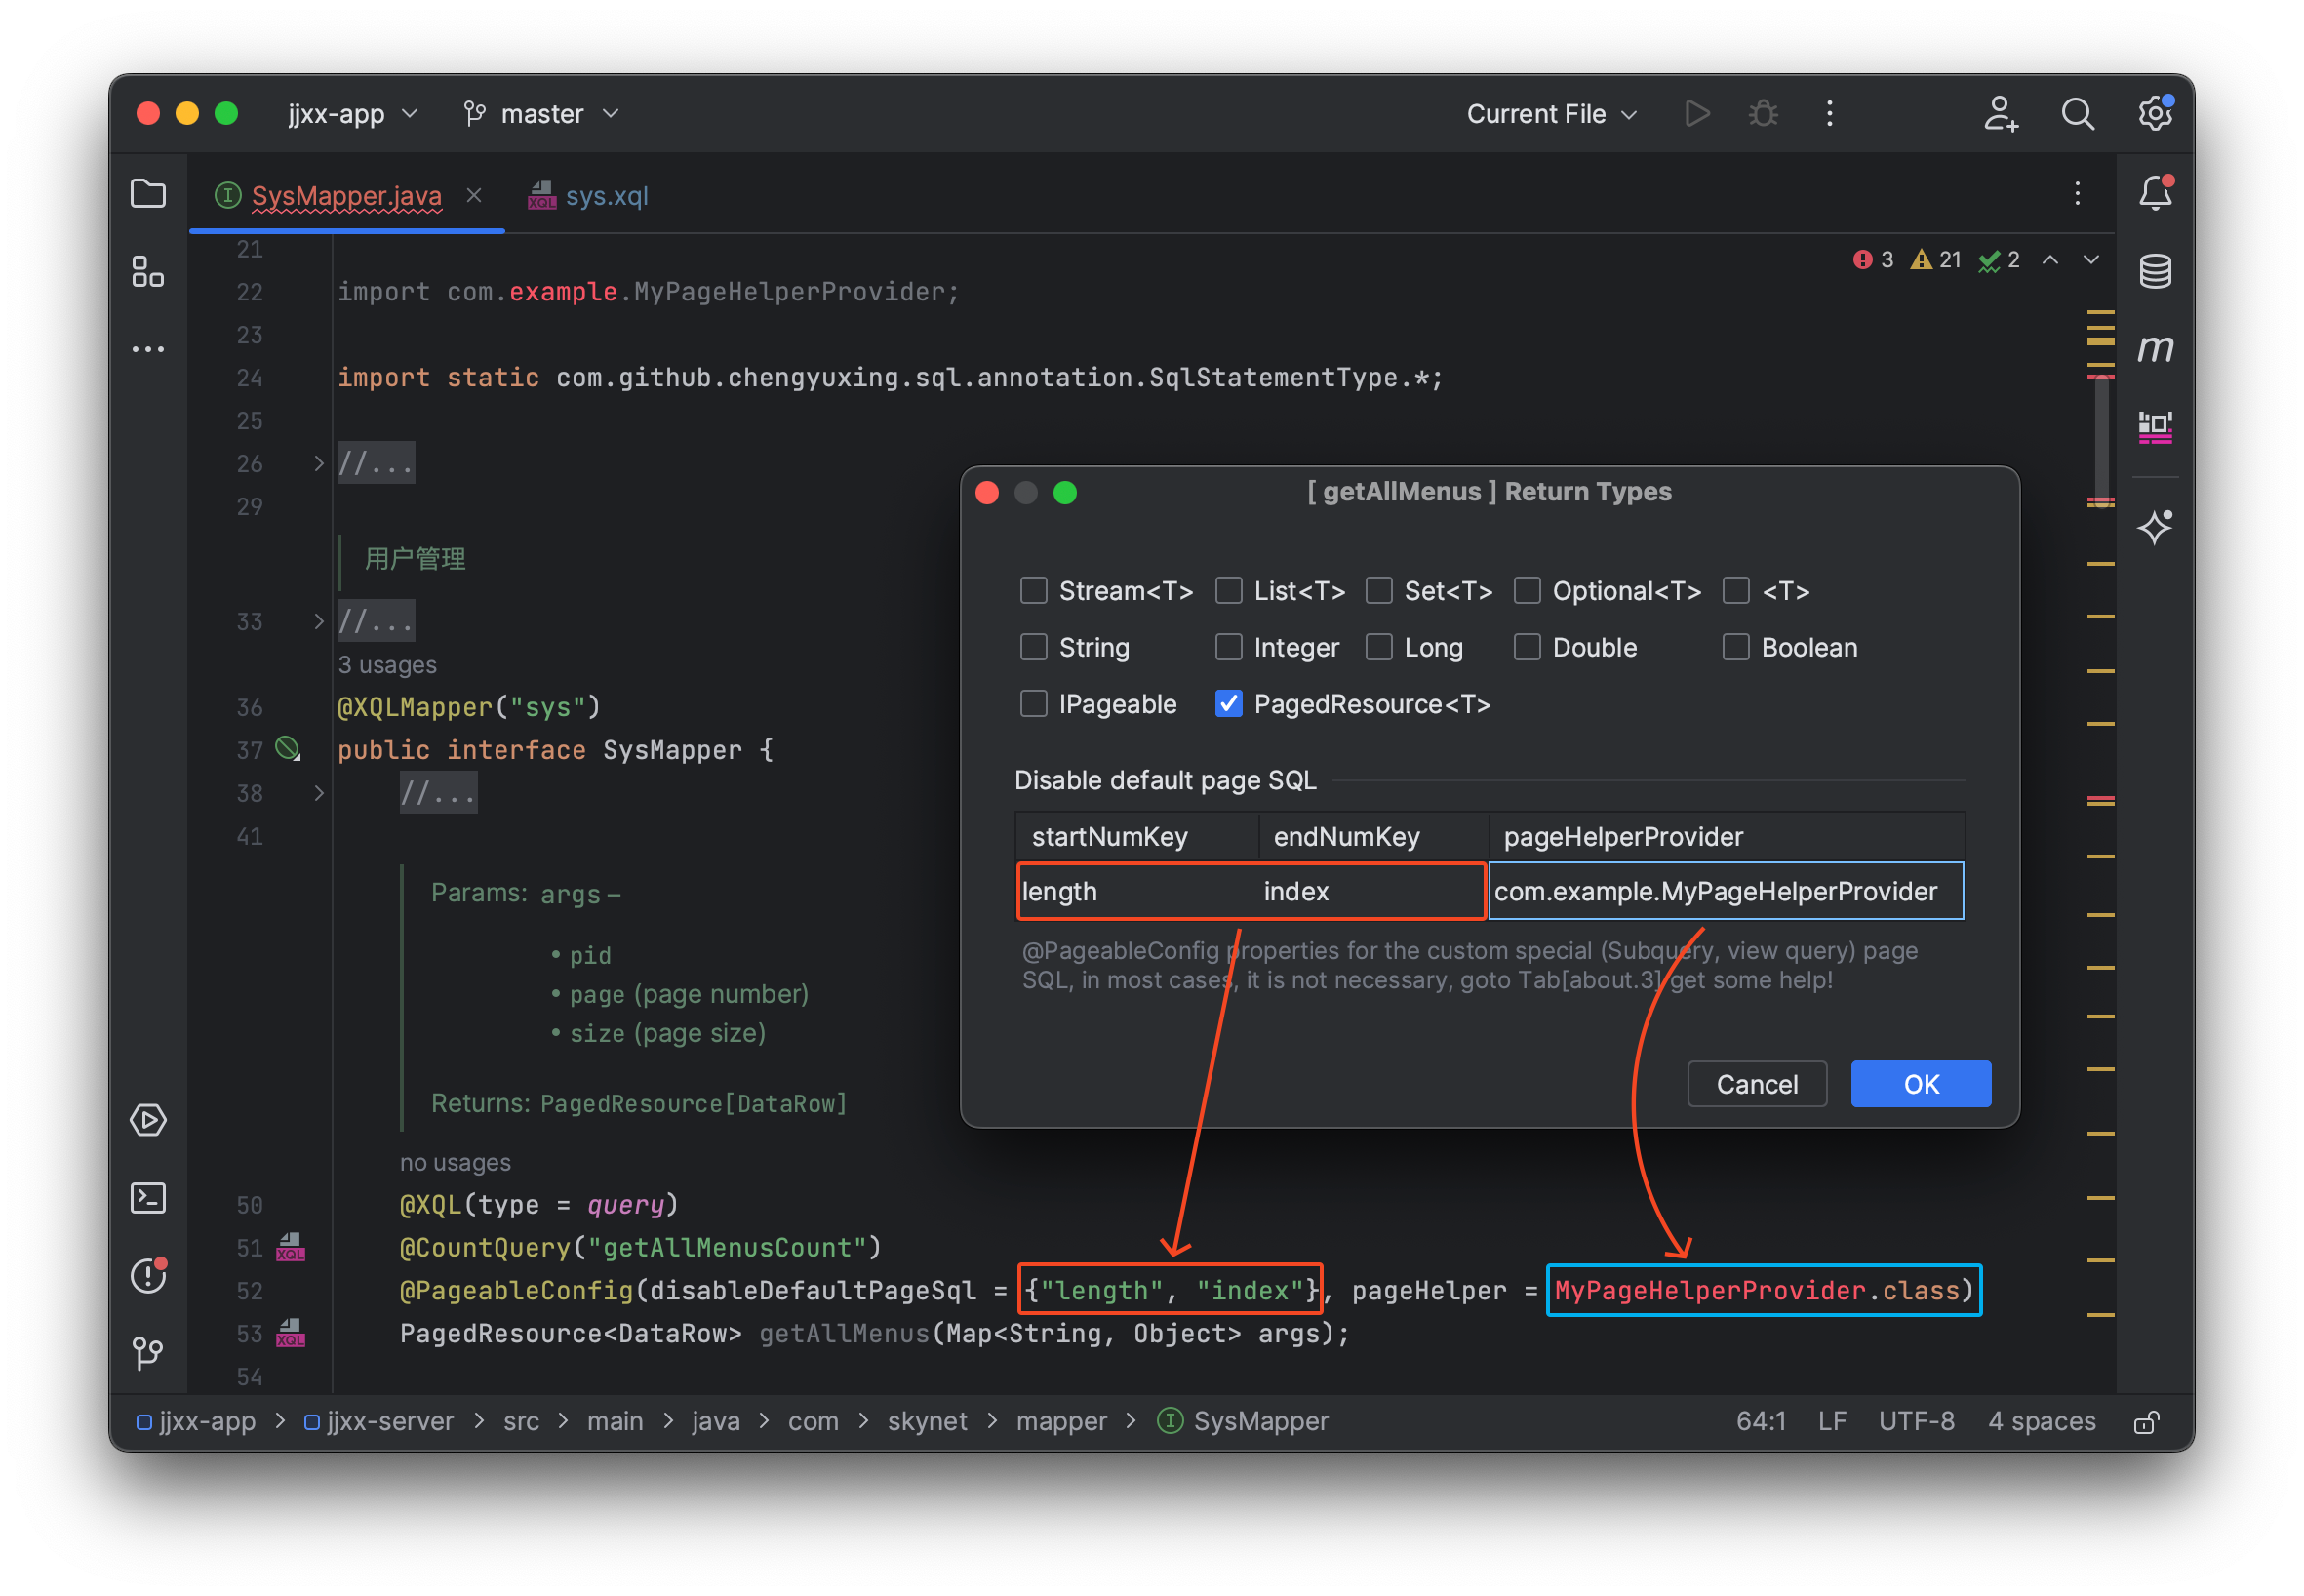Screen dimensions: 2304x1596
Task: Show more tool windows ellipsis
Action: pos(148,349)
